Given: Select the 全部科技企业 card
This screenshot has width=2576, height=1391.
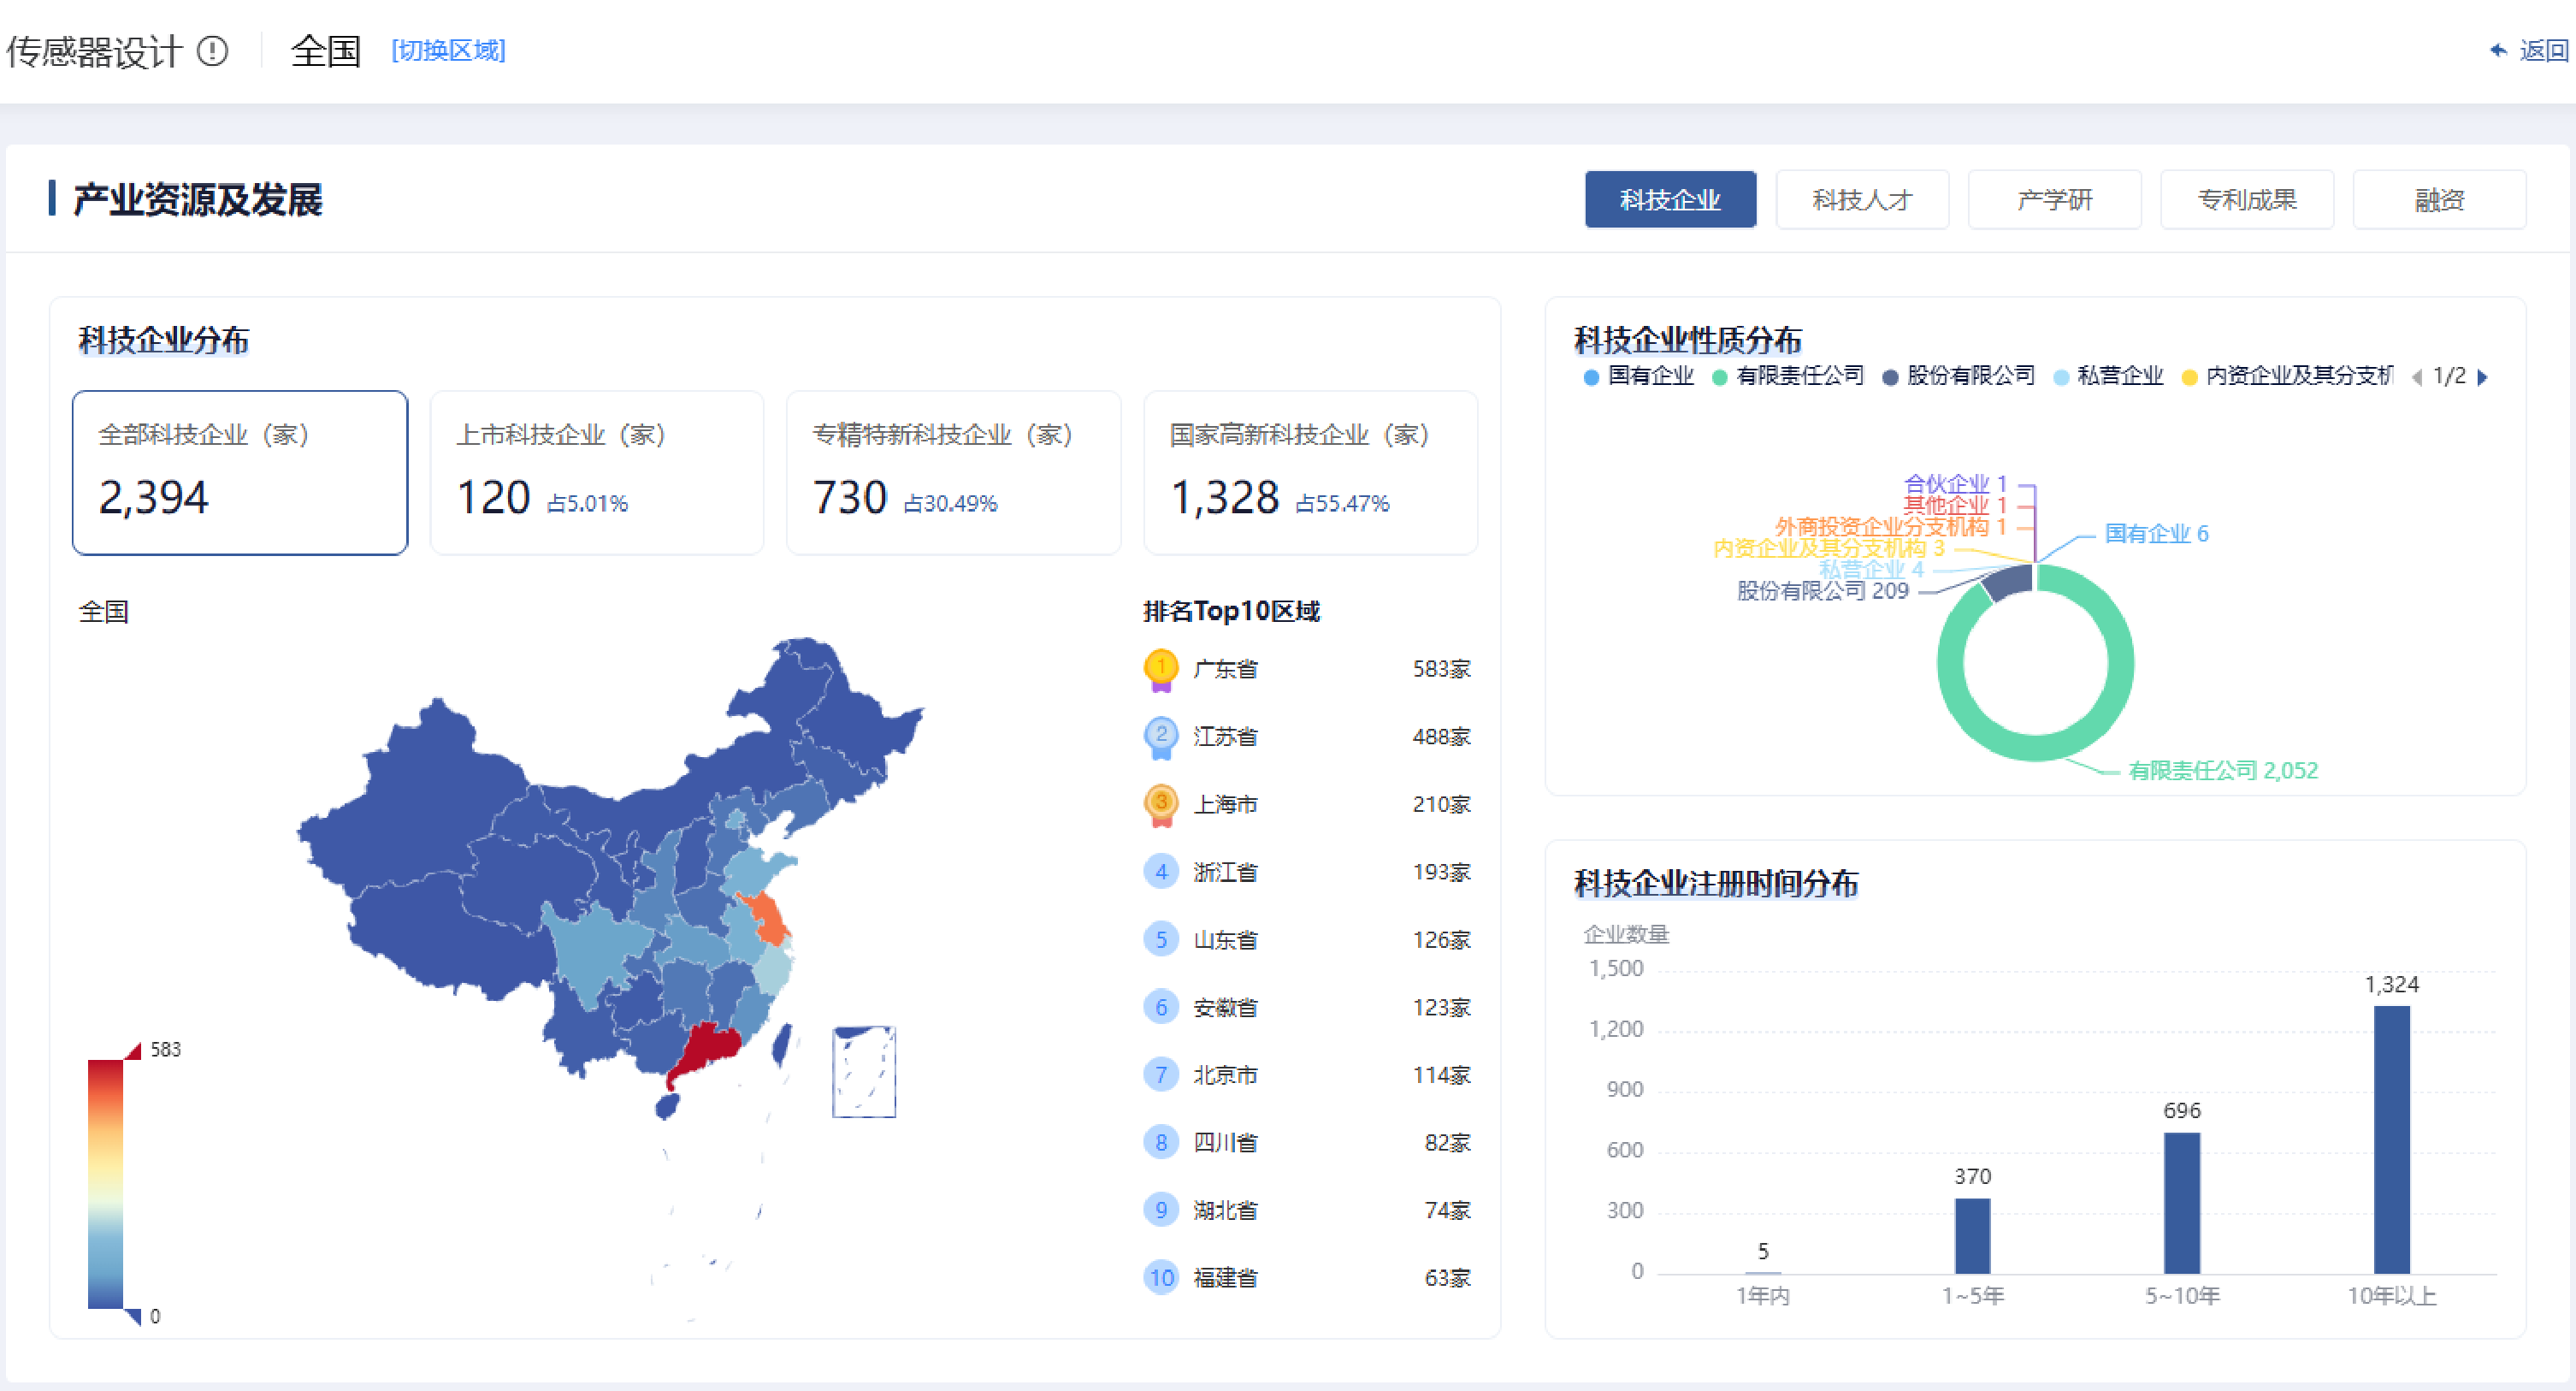Looking at the screenshot, I should [240, 473].
